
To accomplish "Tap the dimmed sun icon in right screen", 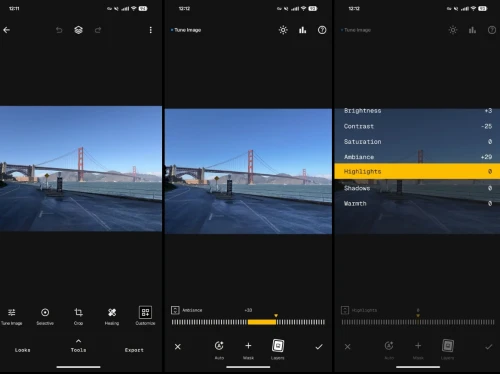I will point(453,30).
